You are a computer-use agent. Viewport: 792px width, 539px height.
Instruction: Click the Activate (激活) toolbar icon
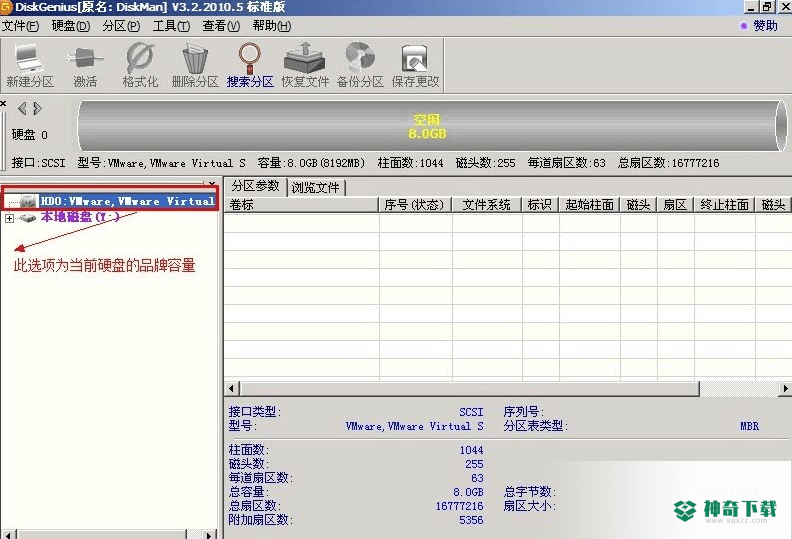(85, 65)
